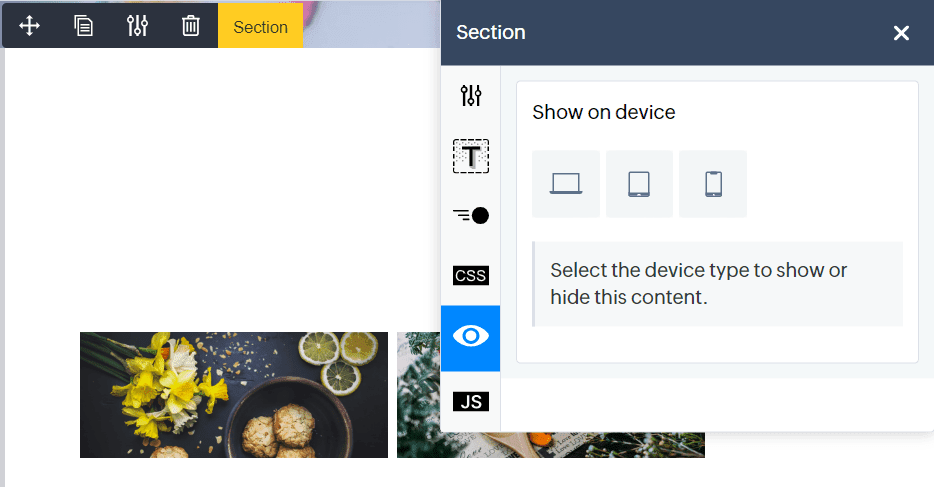
Task: Click the yellow Section label
Action: 260,27
